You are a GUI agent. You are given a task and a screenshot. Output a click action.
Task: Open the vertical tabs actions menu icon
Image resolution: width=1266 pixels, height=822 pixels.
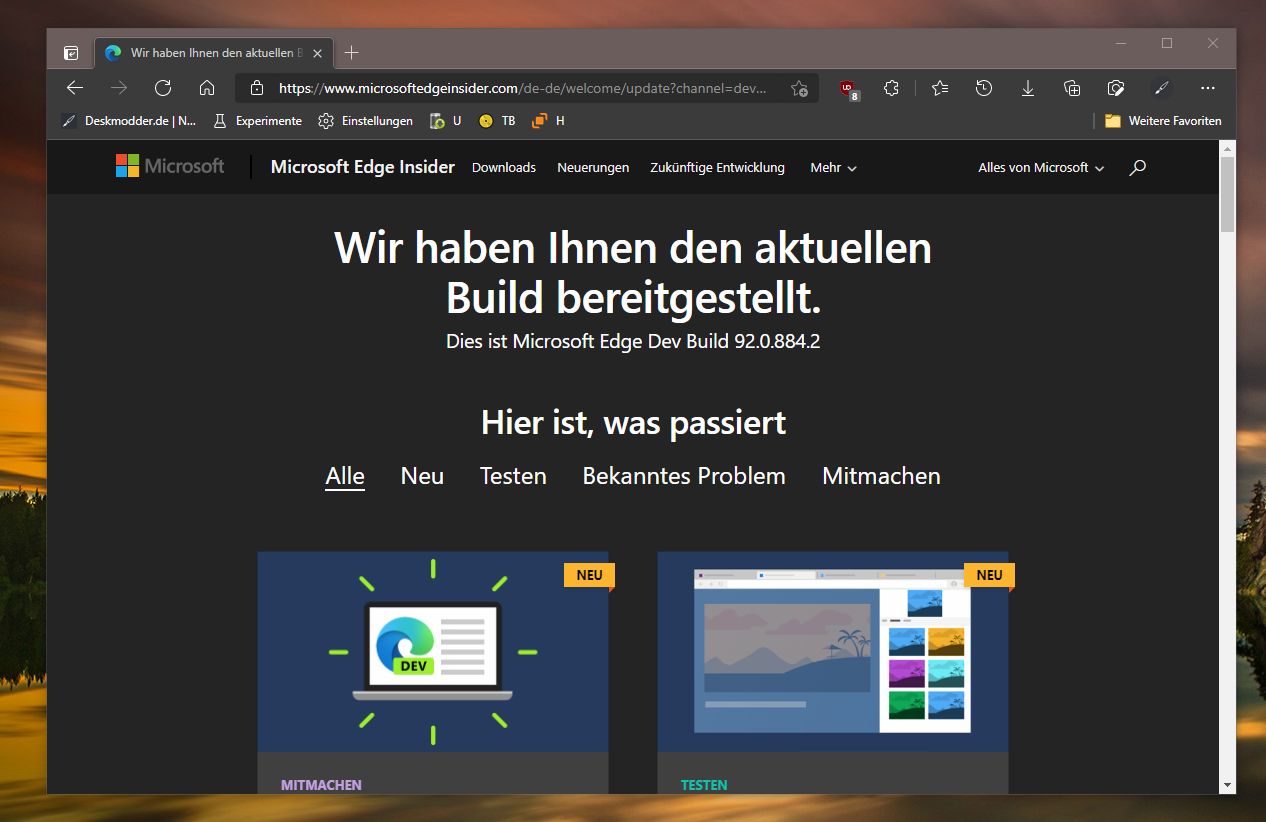coord(71,53)
